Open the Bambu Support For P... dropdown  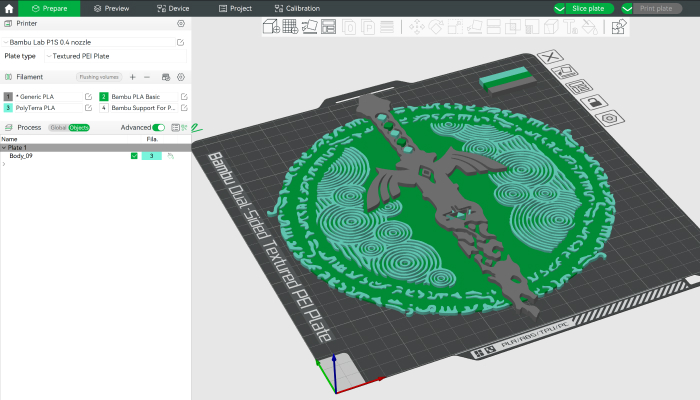144,108
